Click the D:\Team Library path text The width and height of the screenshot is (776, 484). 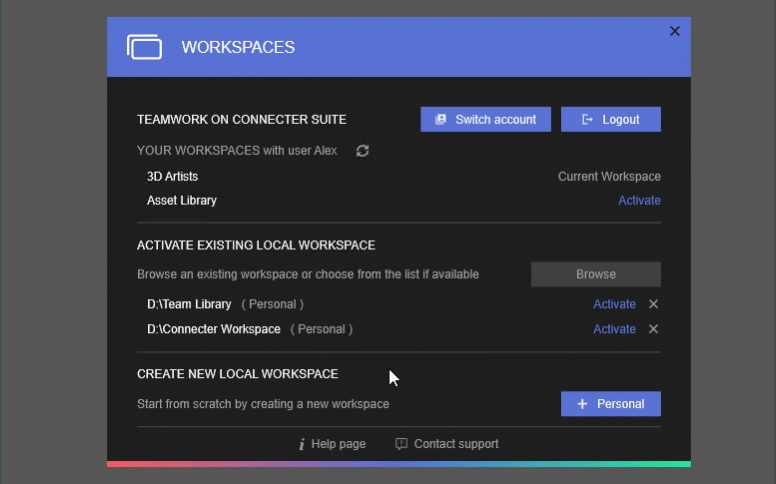pyautogui.click(x=189, y=304)
